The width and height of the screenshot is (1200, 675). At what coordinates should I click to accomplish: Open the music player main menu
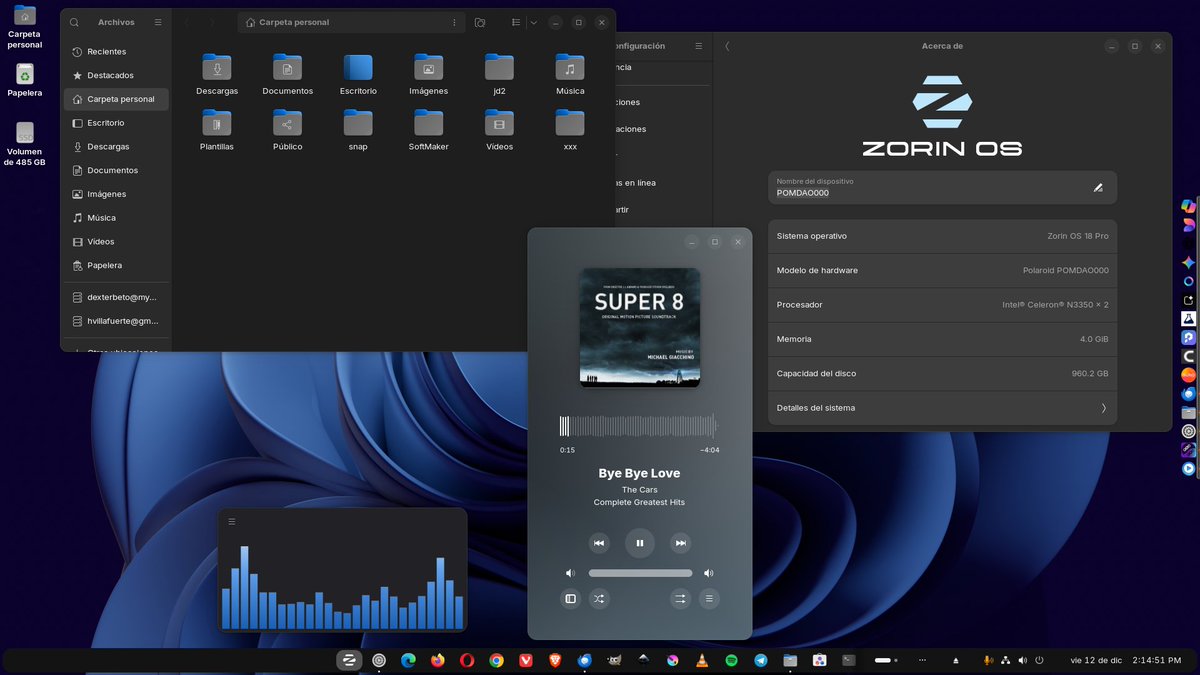point(709,599)
